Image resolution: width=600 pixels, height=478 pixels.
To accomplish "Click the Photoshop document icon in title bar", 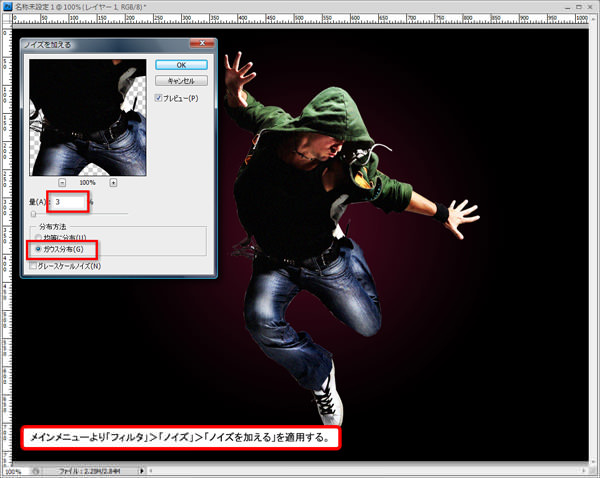I will [x=7, y=7].
